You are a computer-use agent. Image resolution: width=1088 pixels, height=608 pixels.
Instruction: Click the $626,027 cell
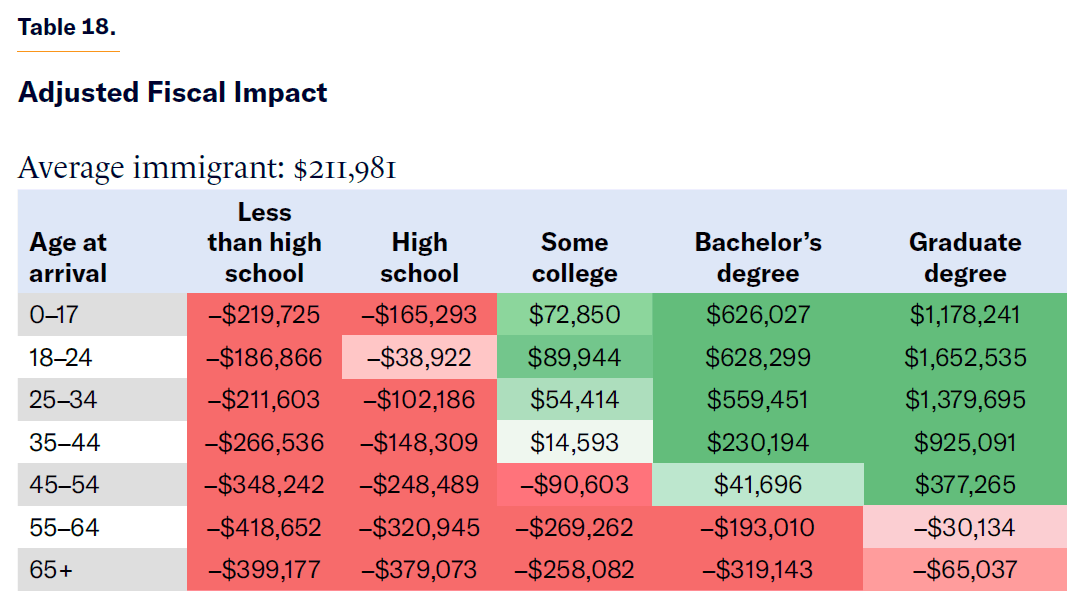click(758, 315)
